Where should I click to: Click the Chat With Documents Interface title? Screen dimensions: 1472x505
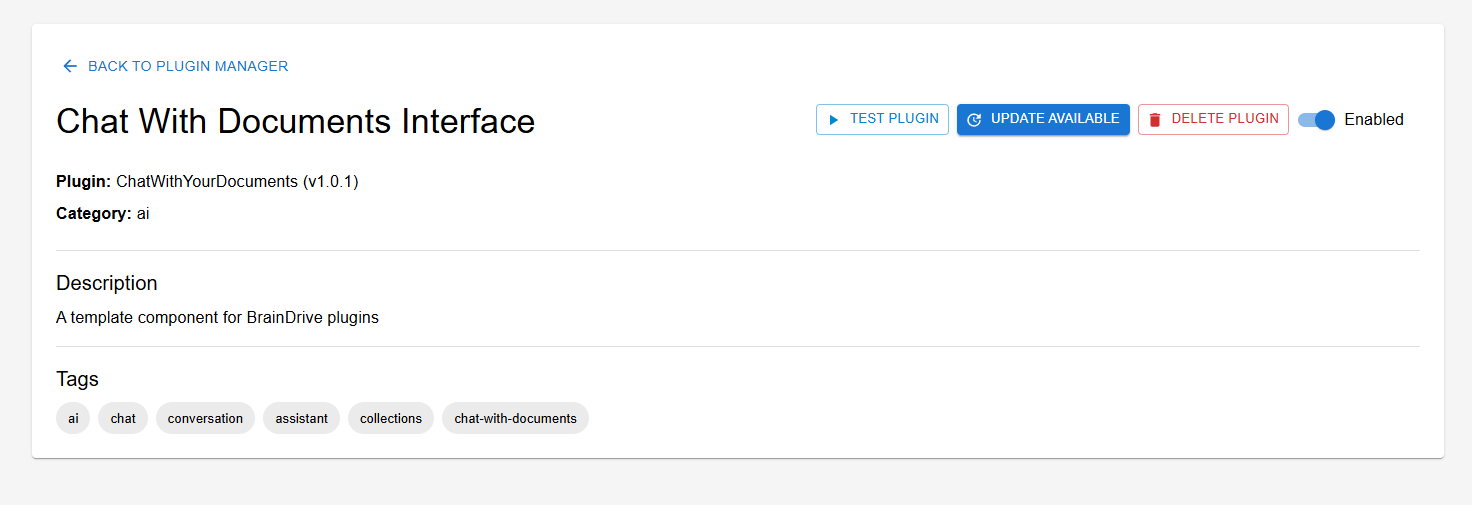(295, 121)
